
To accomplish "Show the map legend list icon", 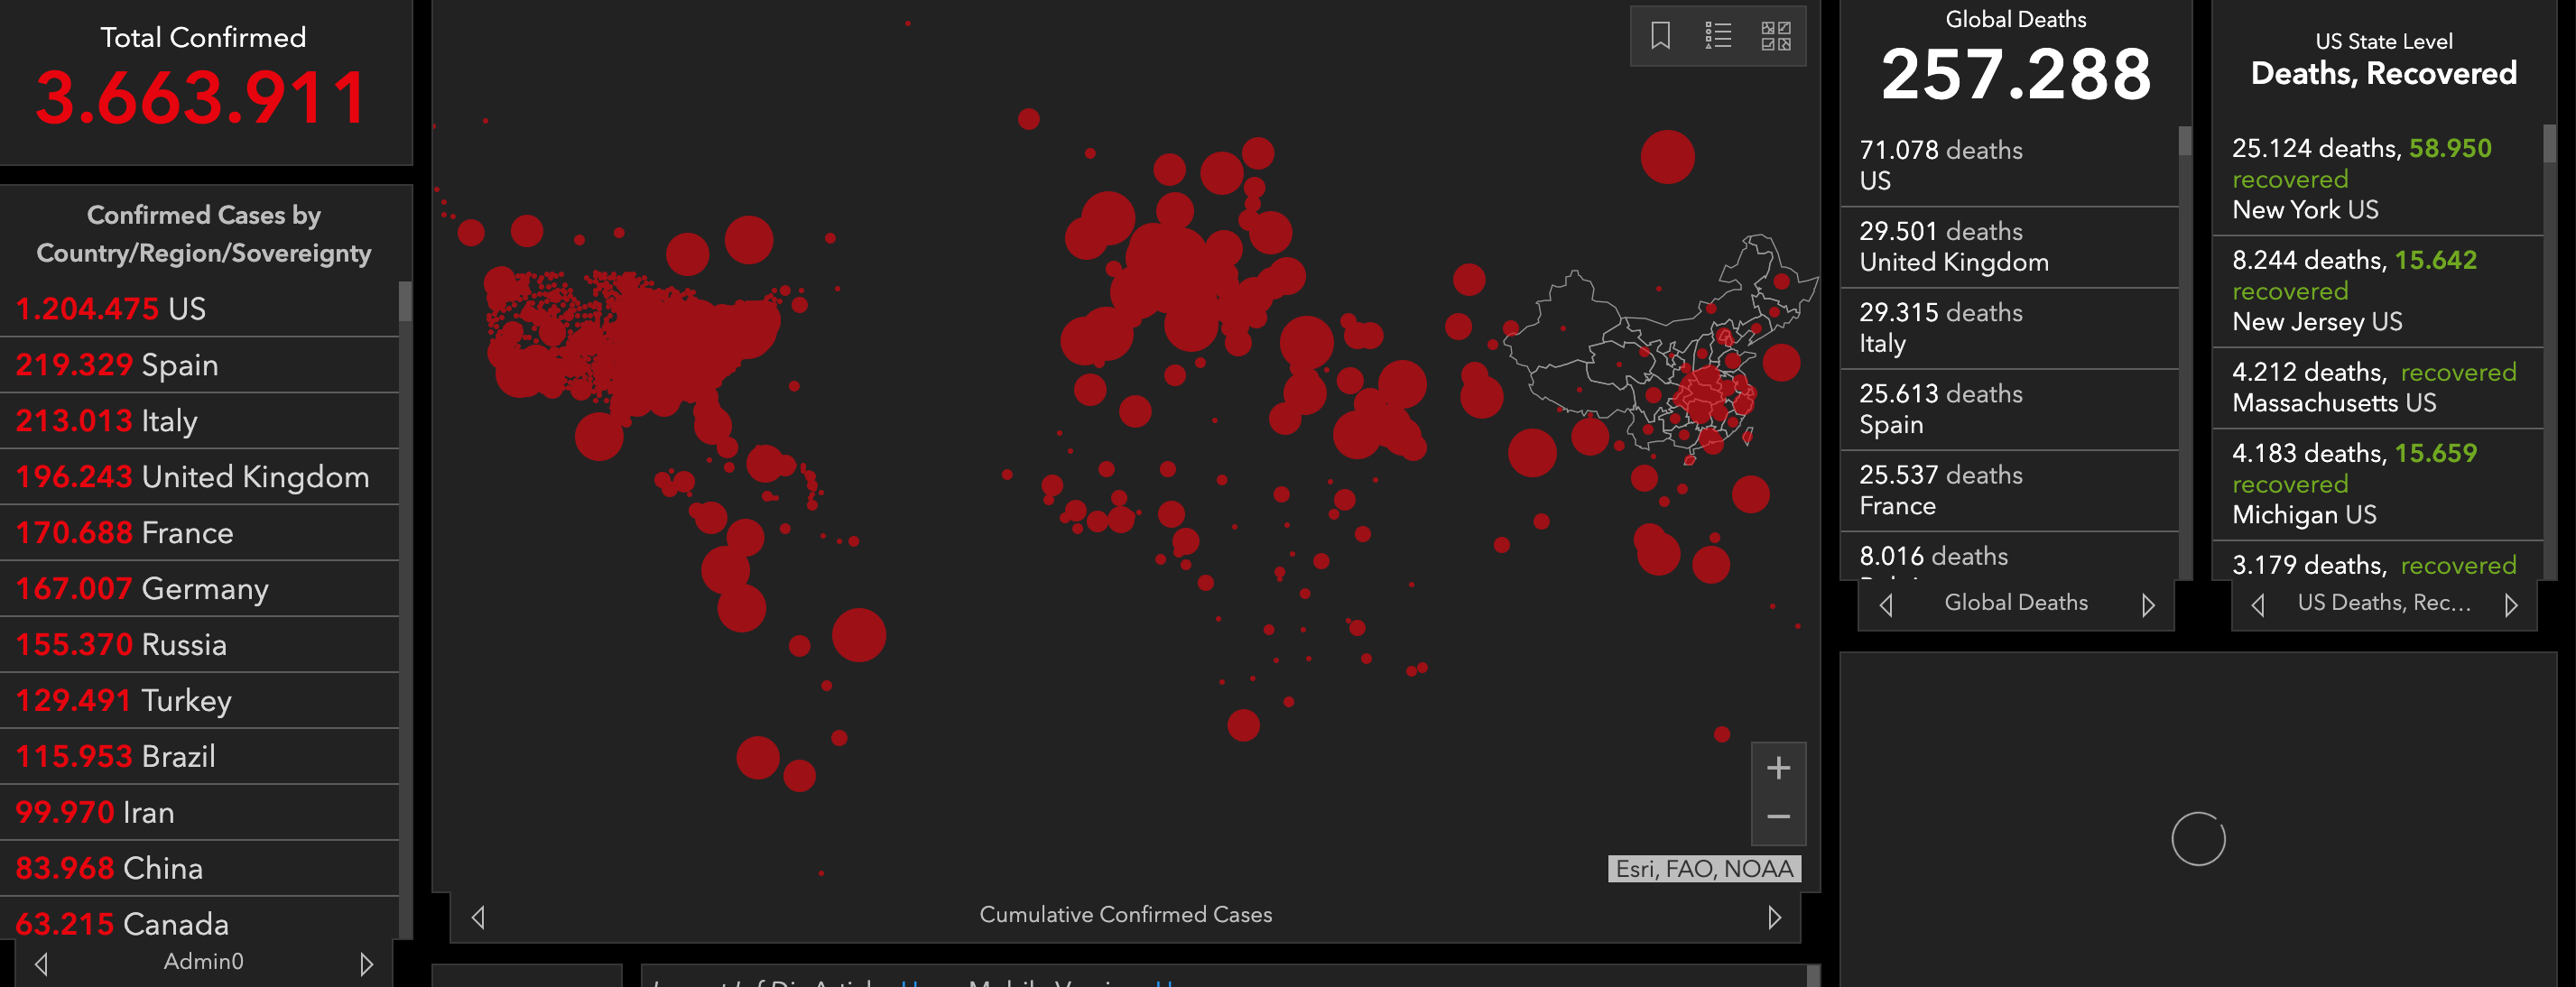I will (x=1718, y=36).
